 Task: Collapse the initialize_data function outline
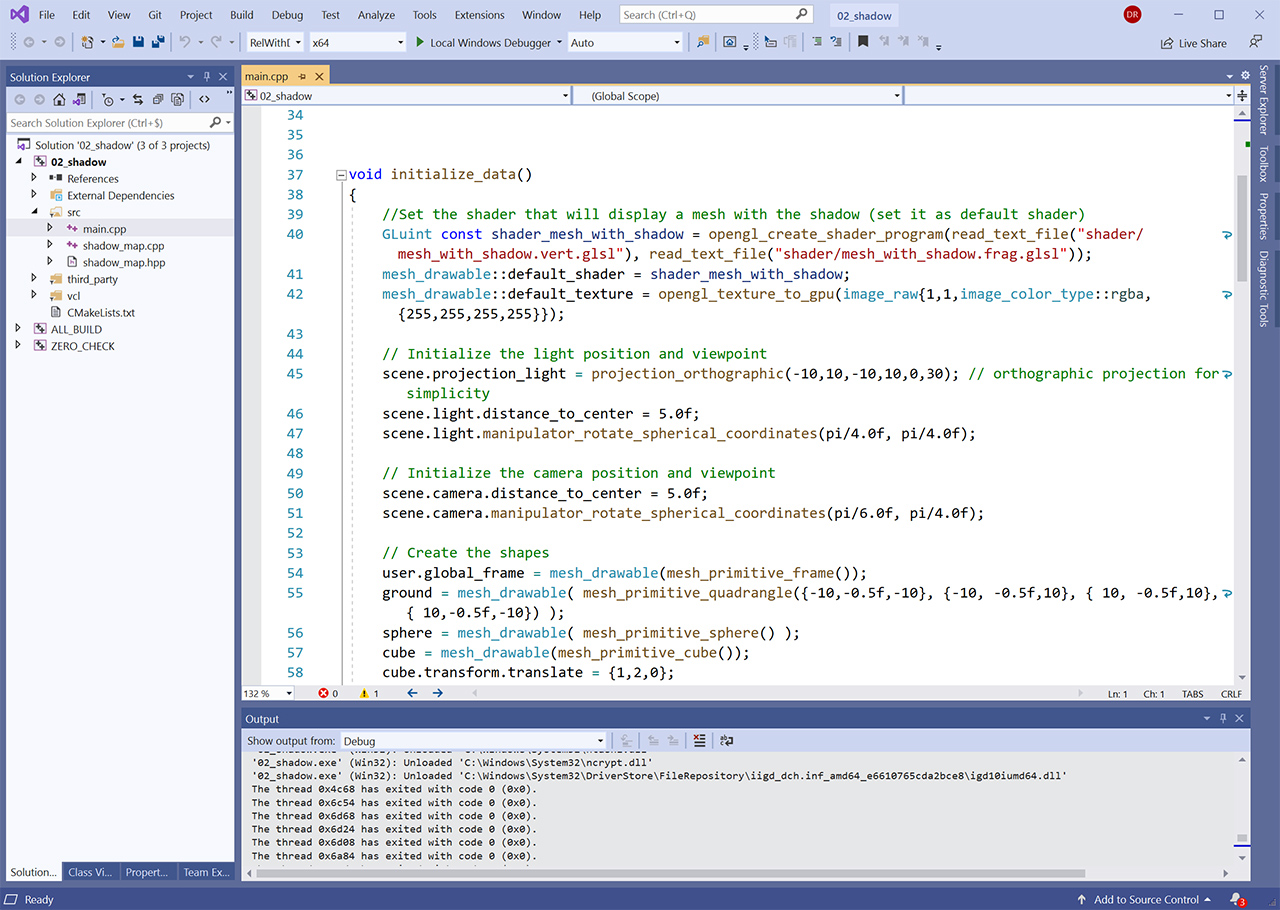pyautogui.click(x=341, y=174)
